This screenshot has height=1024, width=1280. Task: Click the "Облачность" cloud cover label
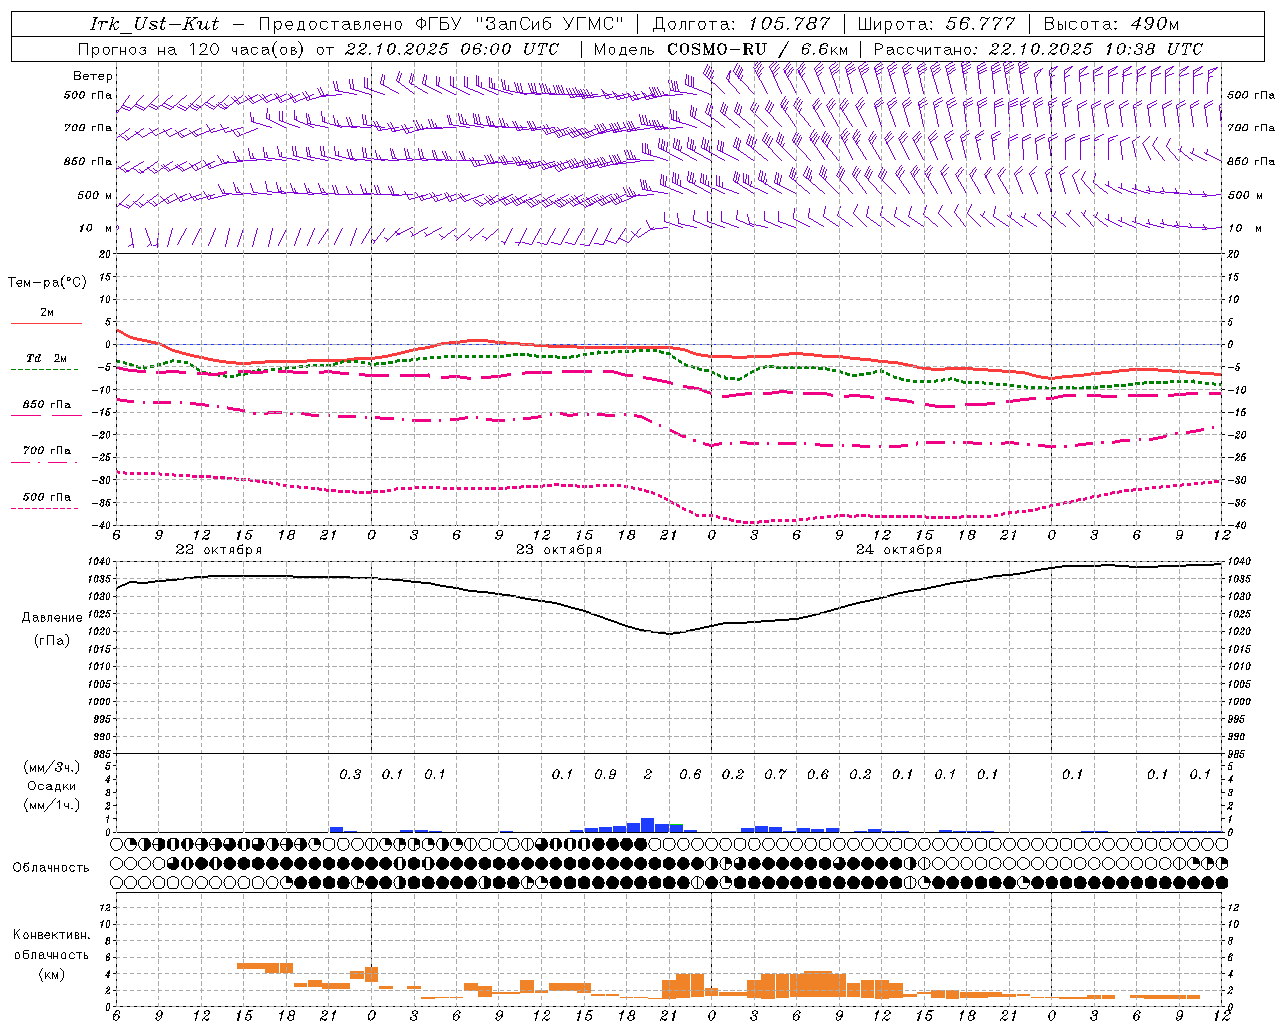[x=51, y=868]
